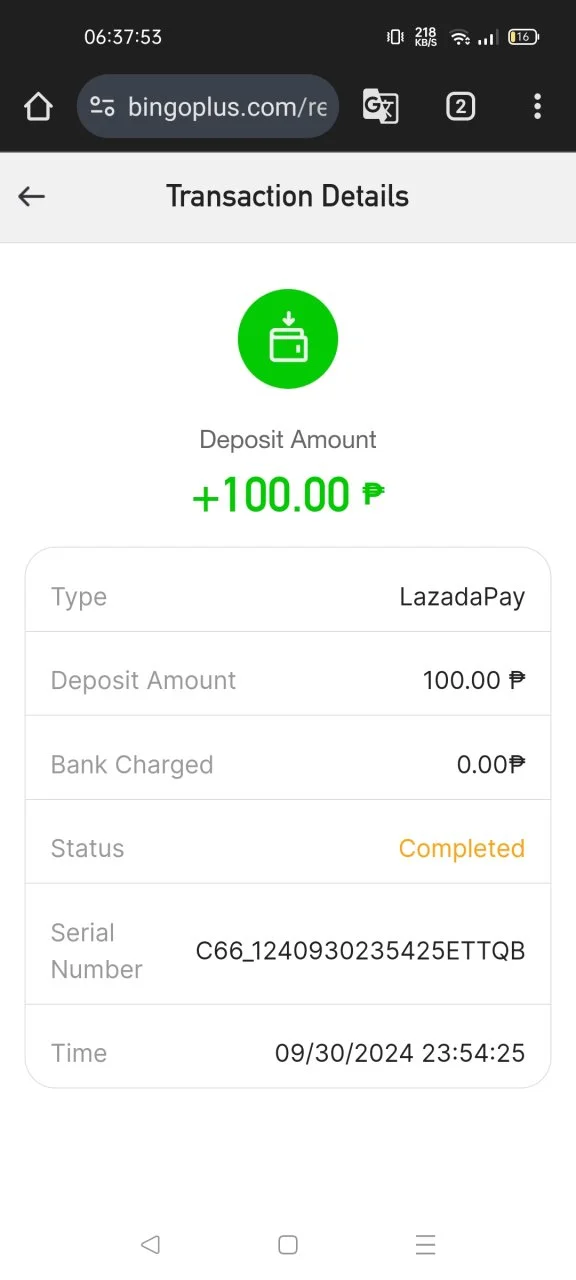The width and height of the screenshot is (576, 1280).
Task: Open the browser home icon
Action: [38, 106]
